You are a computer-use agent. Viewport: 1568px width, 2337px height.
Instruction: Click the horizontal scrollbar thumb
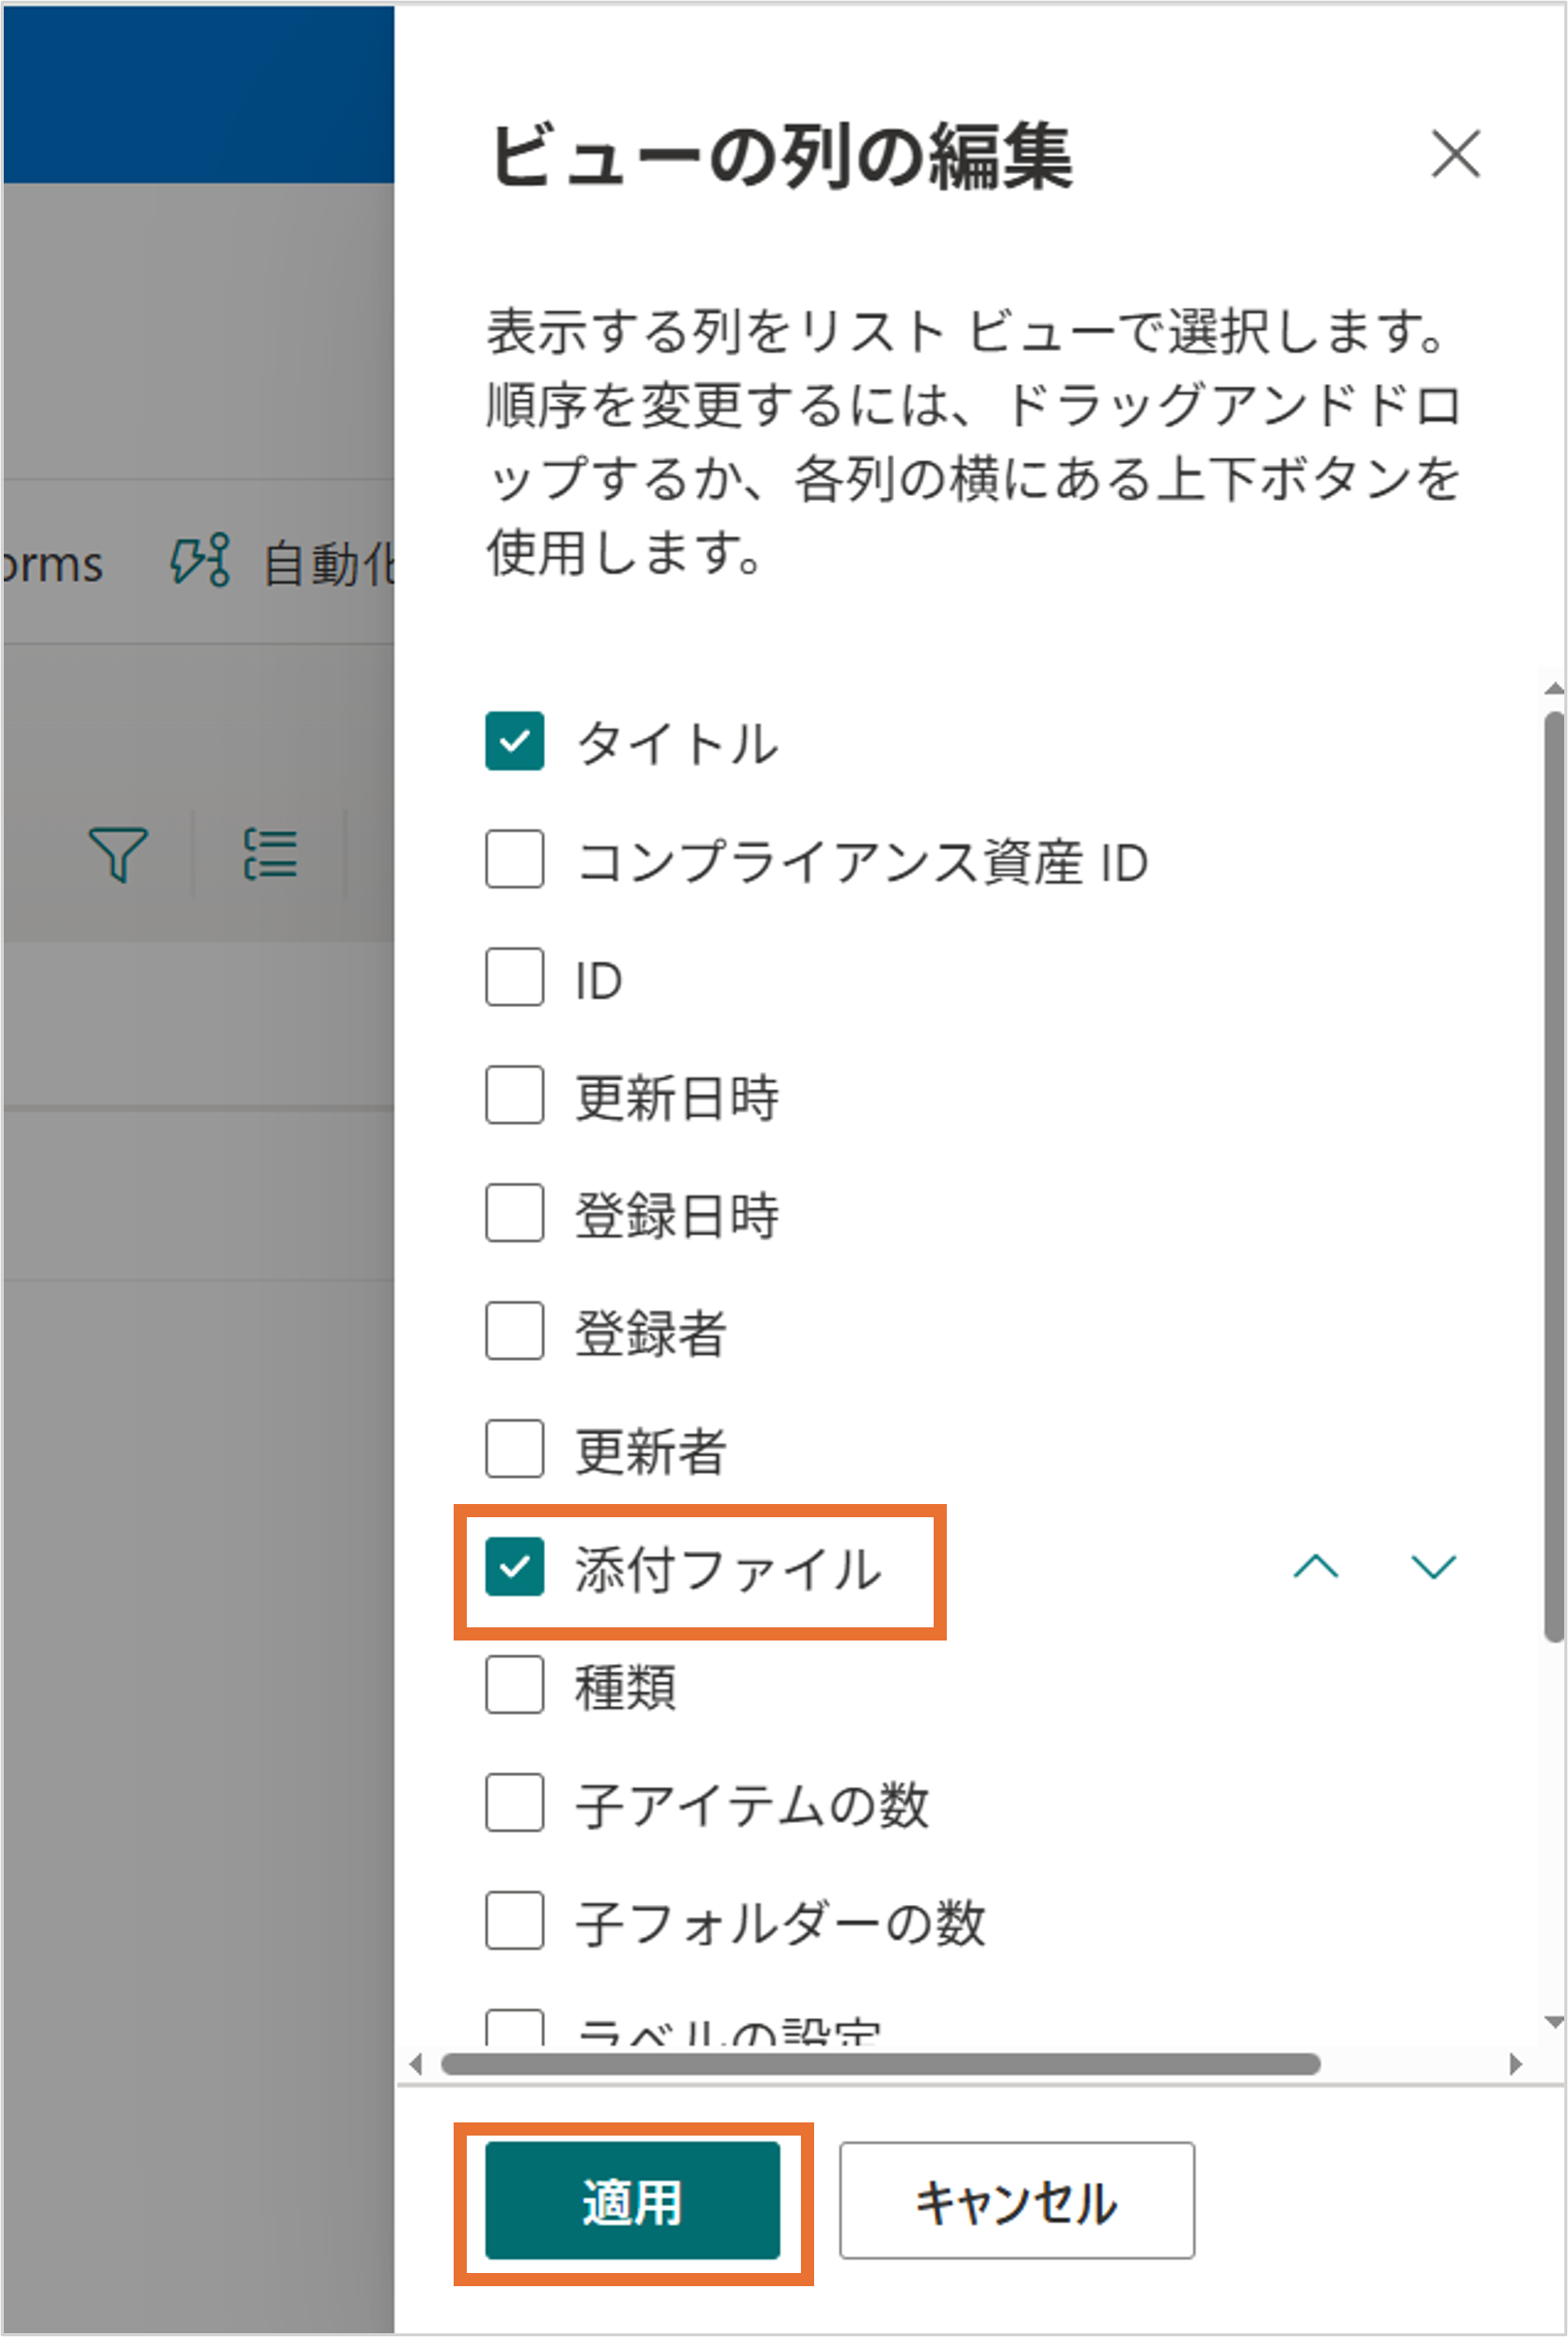(880, 2064)
